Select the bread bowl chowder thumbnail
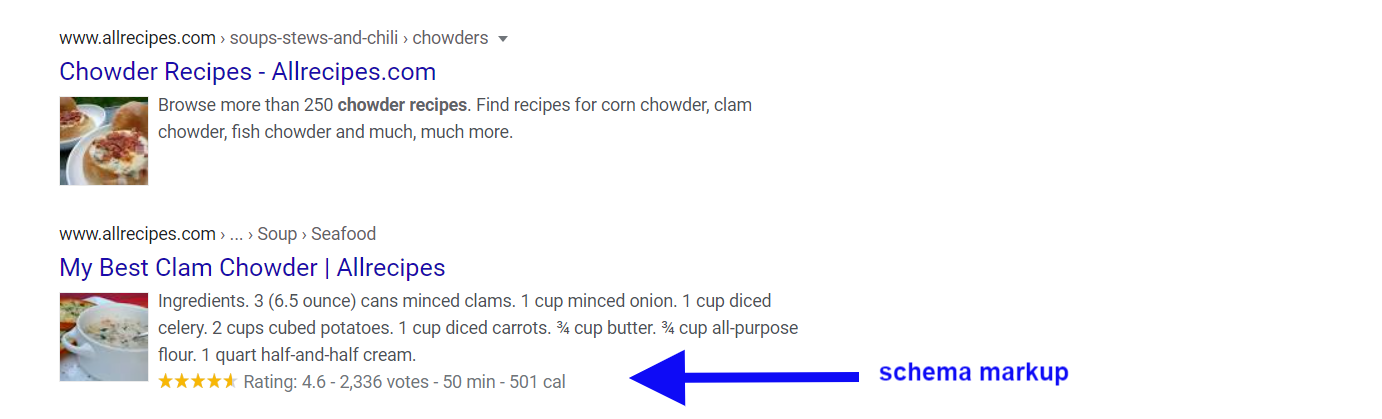 pos(104,141)
